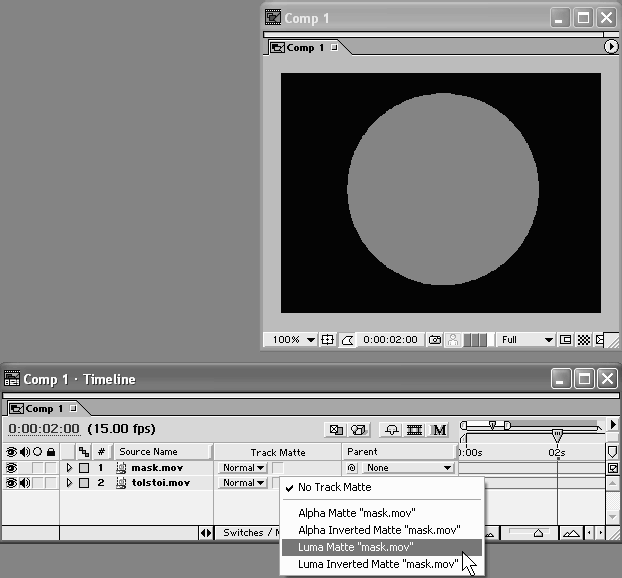
Task: Click the shy layers icon in Timeline
Action: coord(391,430)
